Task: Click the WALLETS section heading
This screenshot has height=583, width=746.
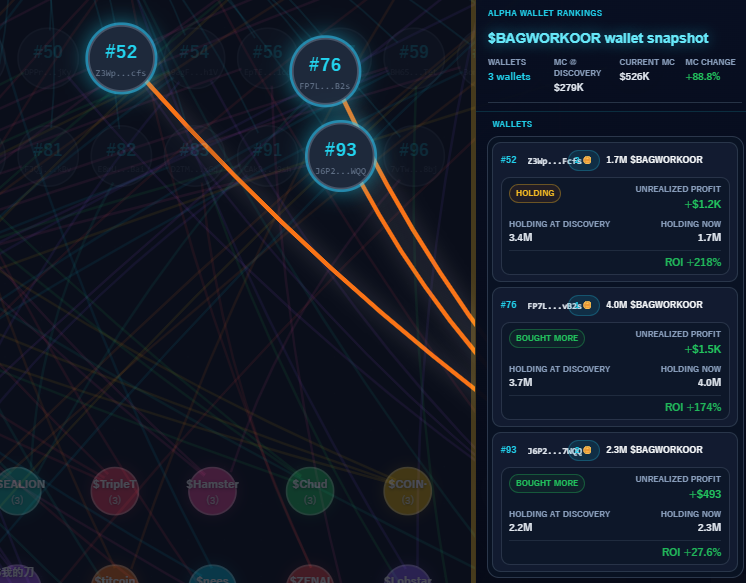Action: 512,124
